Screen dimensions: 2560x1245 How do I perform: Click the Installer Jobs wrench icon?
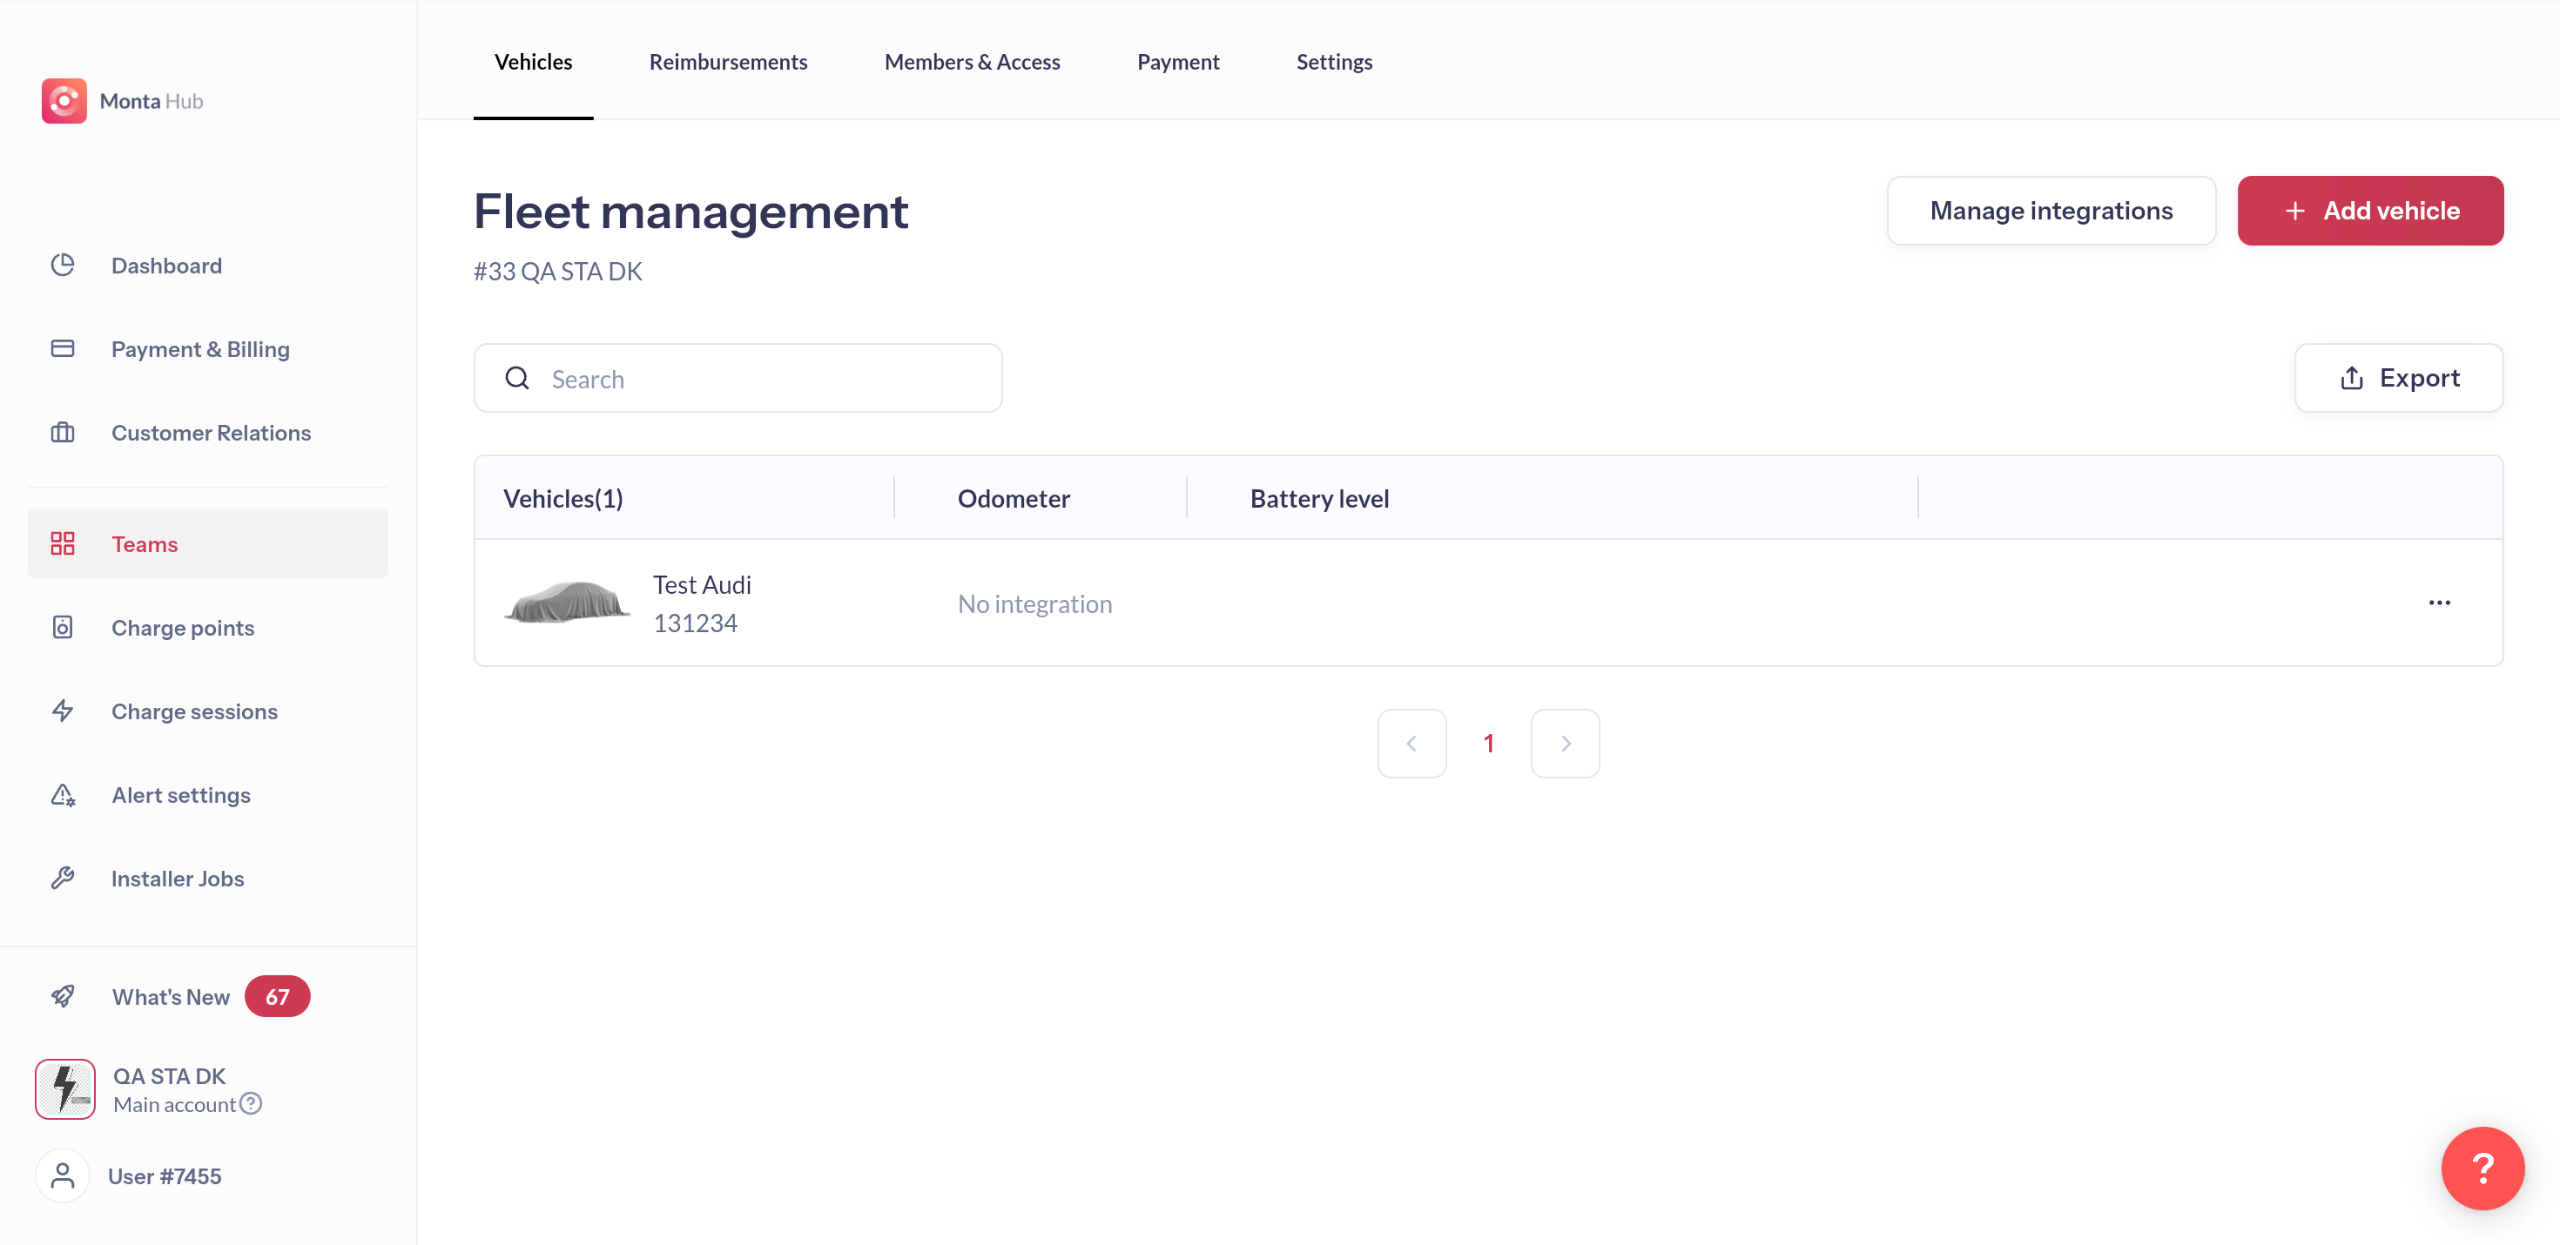63,878
